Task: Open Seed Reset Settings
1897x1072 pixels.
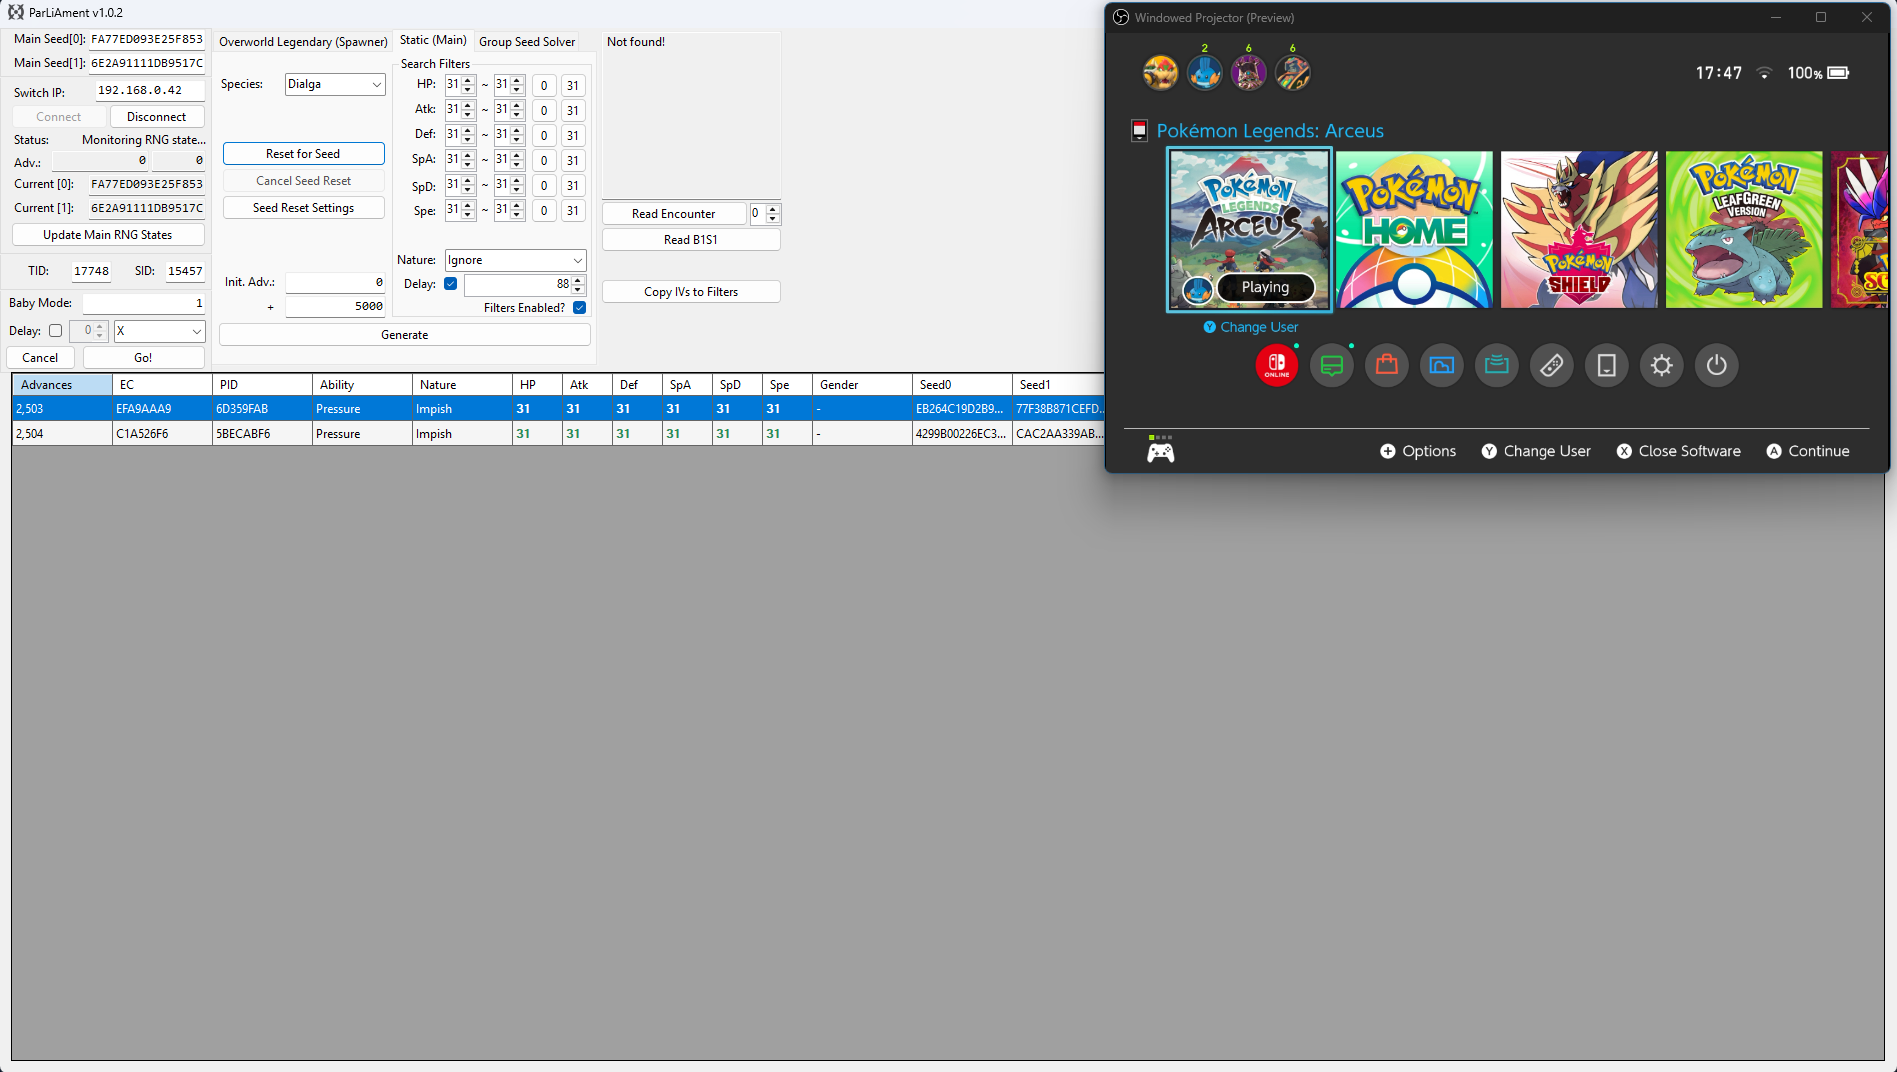Action: 303,208
